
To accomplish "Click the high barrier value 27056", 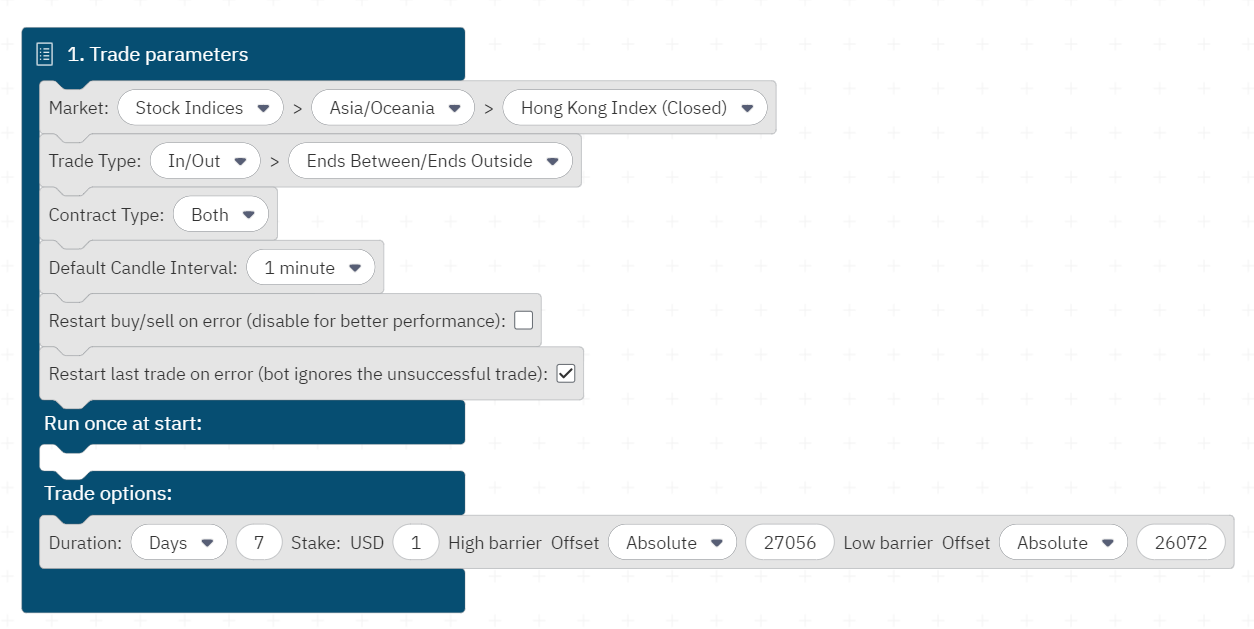I will pyautogui.click(x=789, y=543).
